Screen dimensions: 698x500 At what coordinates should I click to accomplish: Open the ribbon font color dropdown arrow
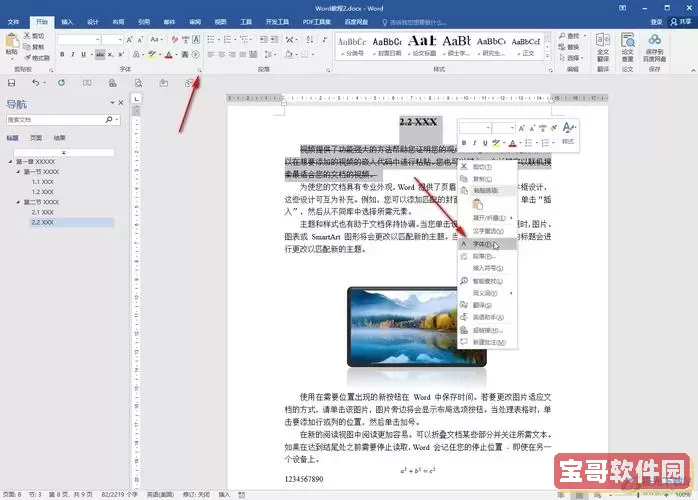point(176,55)
